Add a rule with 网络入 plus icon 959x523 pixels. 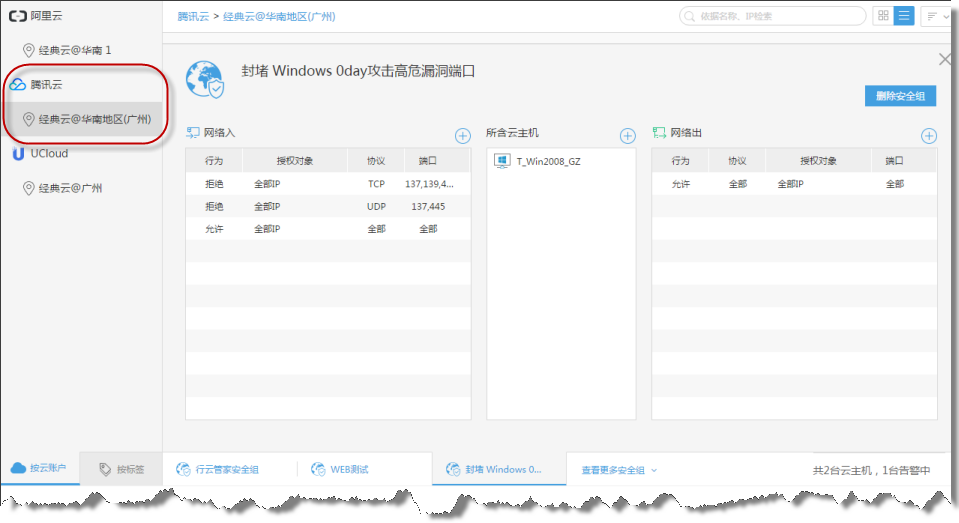462,136
